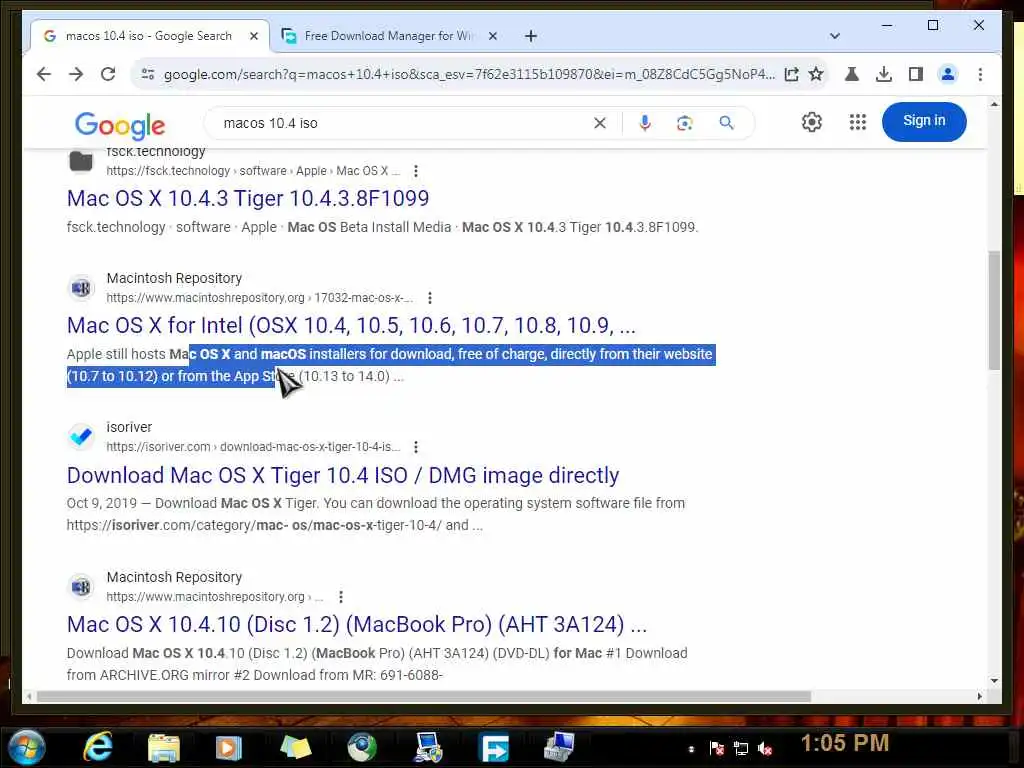
Task: Click volume icon in system tray
Action: pos(765,748)
